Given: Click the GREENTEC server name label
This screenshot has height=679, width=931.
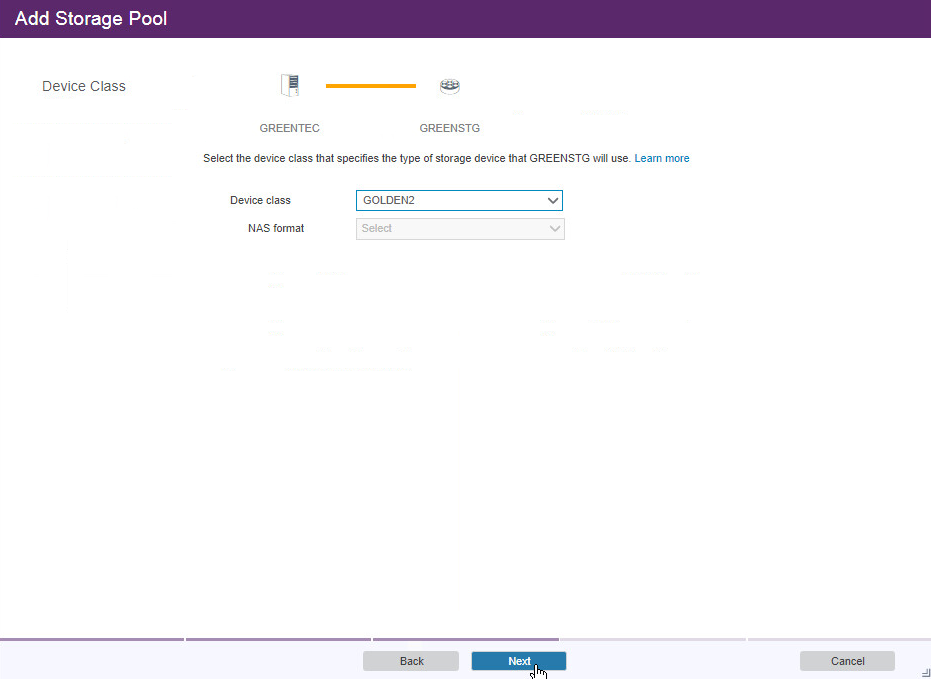Looking at the screenshot, I should tap(289, 128).
